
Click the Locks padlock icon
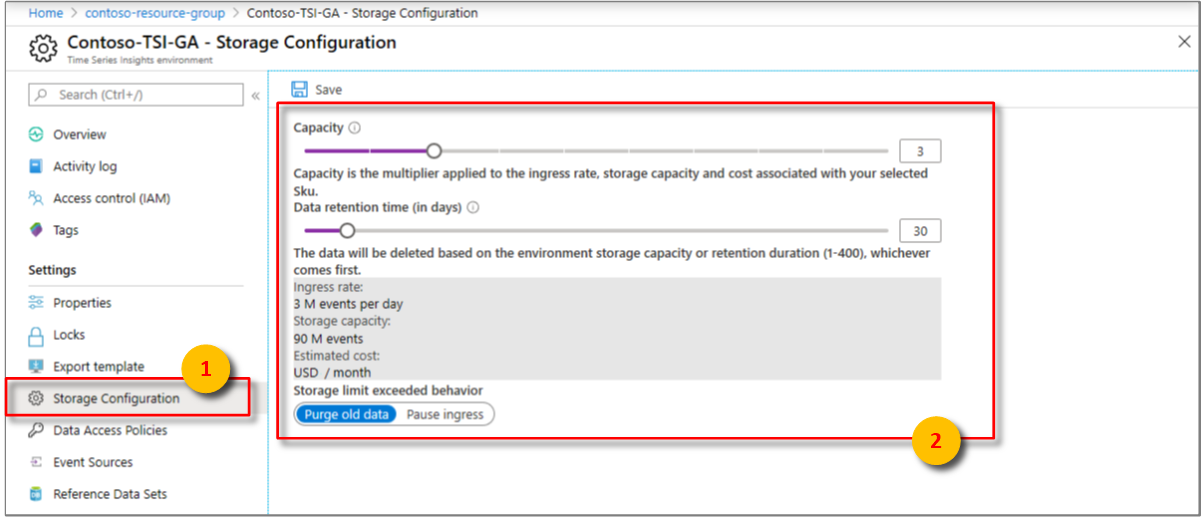coord(36,335)
